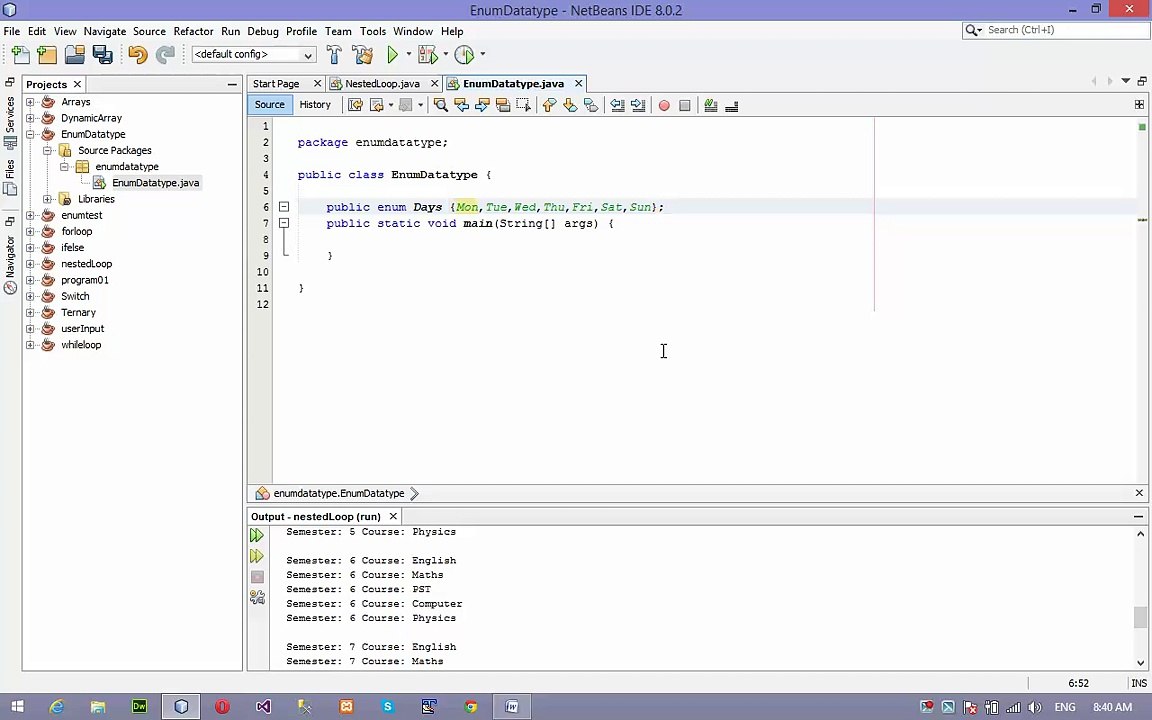This screenshot has width=1152, height=720.
Task: Collapse the Source Packages node
Action: tap(47, 151)
